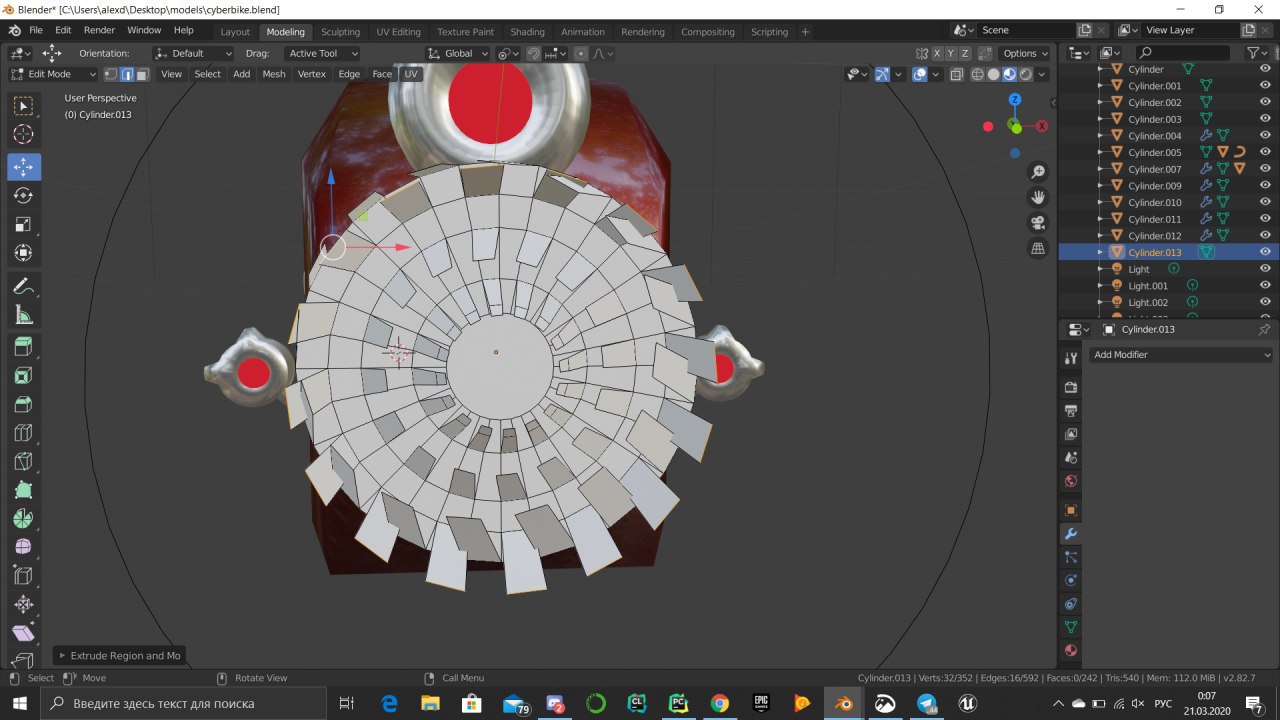Image resolution: width=1280 pixels, height=720 pixels.
Task: Enable vertex select mode
Action: click(110, 74)
